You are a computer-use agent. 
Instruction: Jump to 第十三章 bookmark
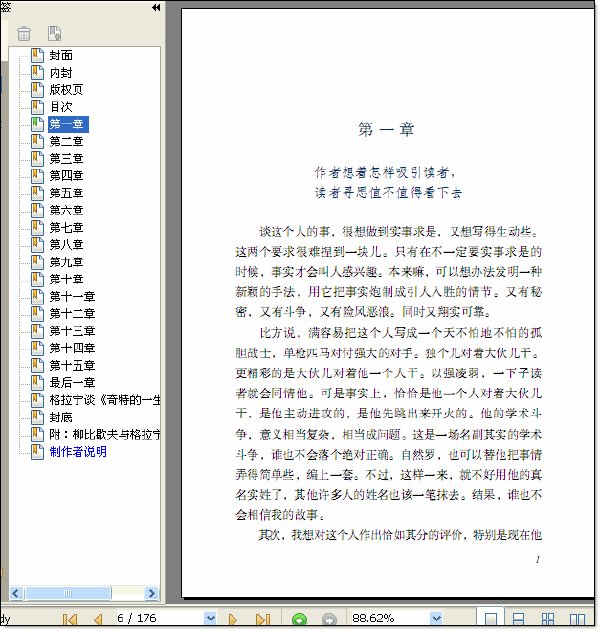(x=72, y=331)
